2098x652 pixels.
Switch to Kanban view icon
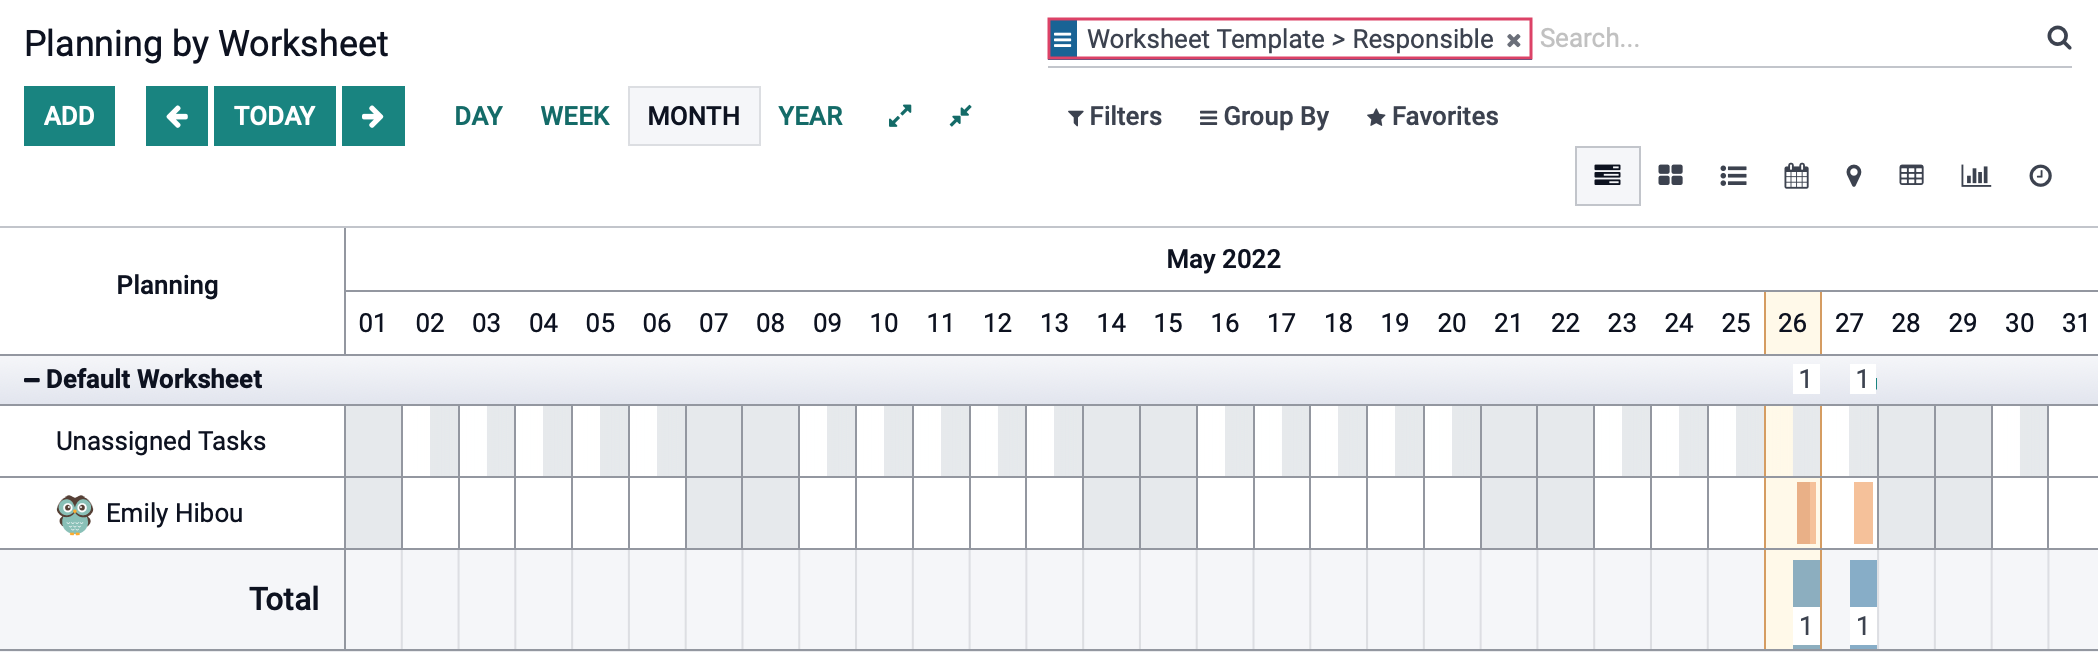(x=1670, y=176)
